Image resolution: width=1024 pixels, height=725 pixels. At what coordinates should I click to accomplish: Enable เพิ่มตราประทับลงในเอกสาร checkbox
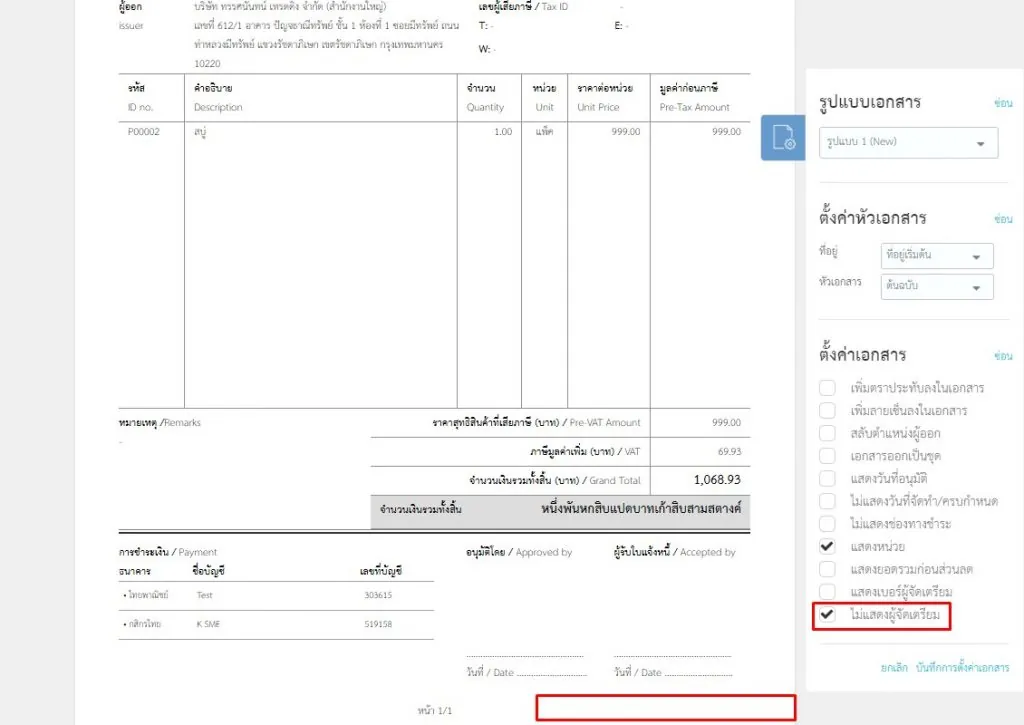coord(828,386)
